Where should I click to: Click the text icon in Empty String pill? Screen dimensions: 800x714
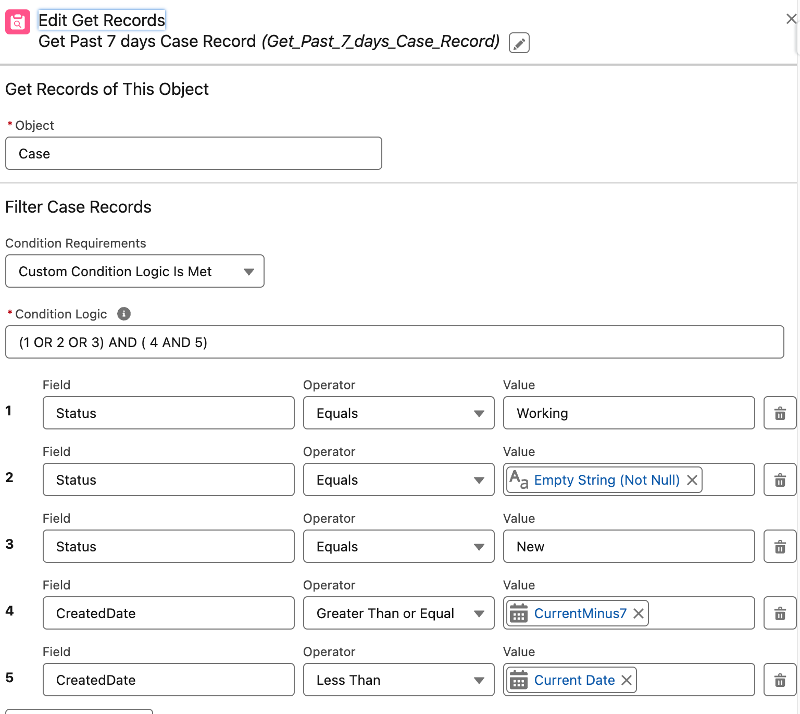tap(519, 480)
